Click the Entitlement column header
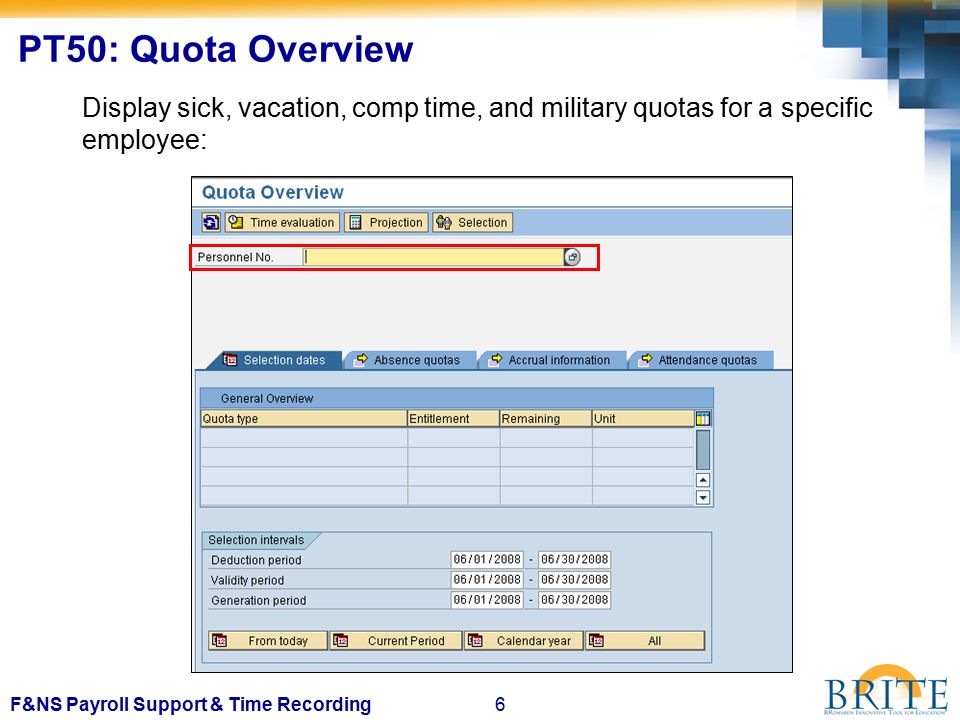This screenshot has width=960, height=720. point(454,419)
